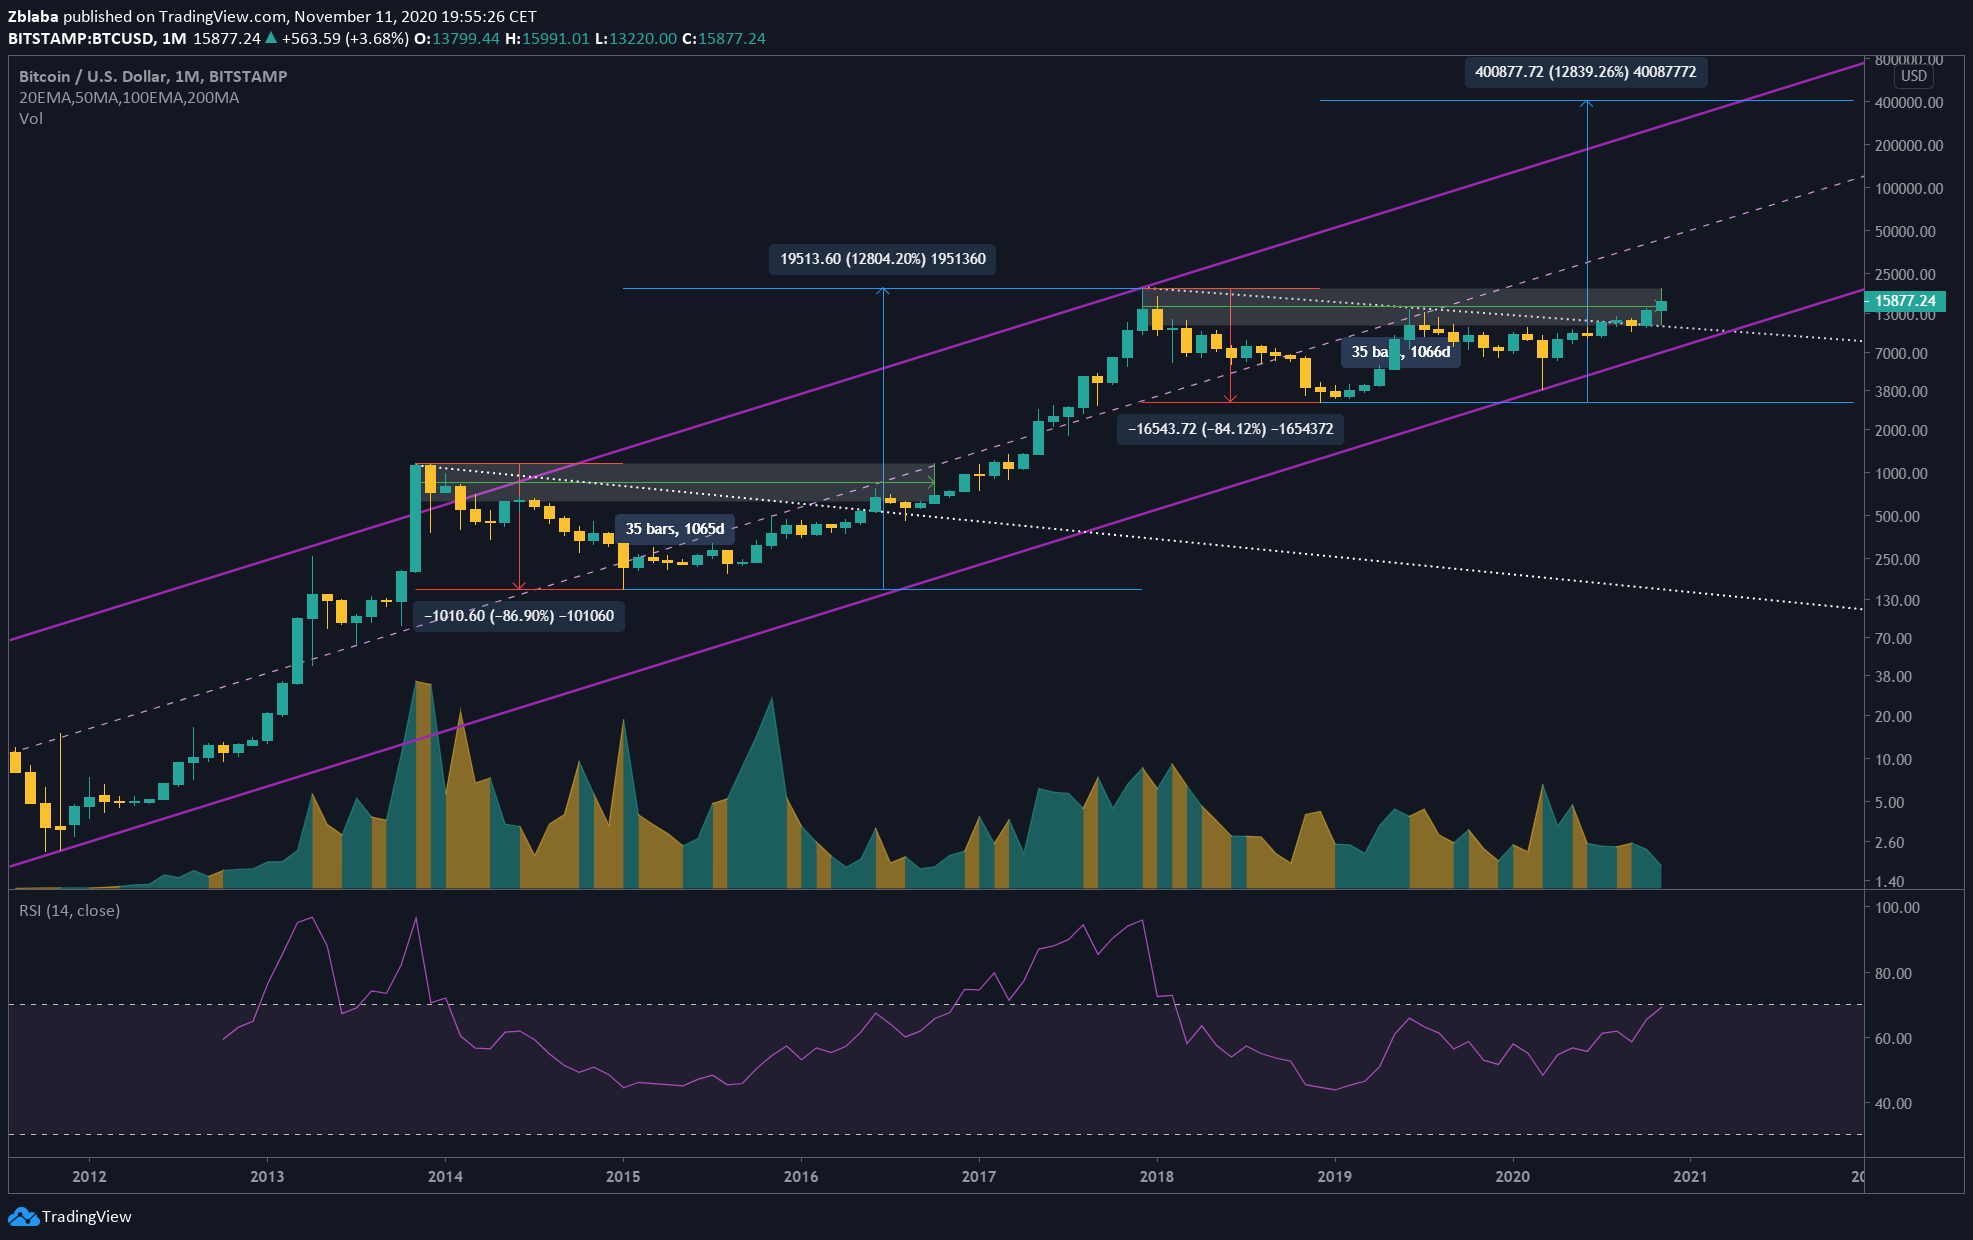Click the 400877.72 (12839.26%) measurement label

[1586, 72]
